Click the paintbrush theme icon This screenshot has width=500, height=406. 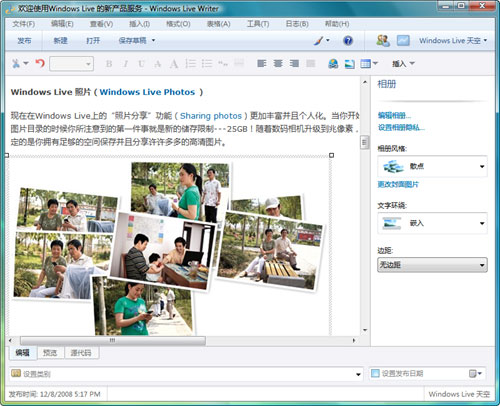(318, 41)
